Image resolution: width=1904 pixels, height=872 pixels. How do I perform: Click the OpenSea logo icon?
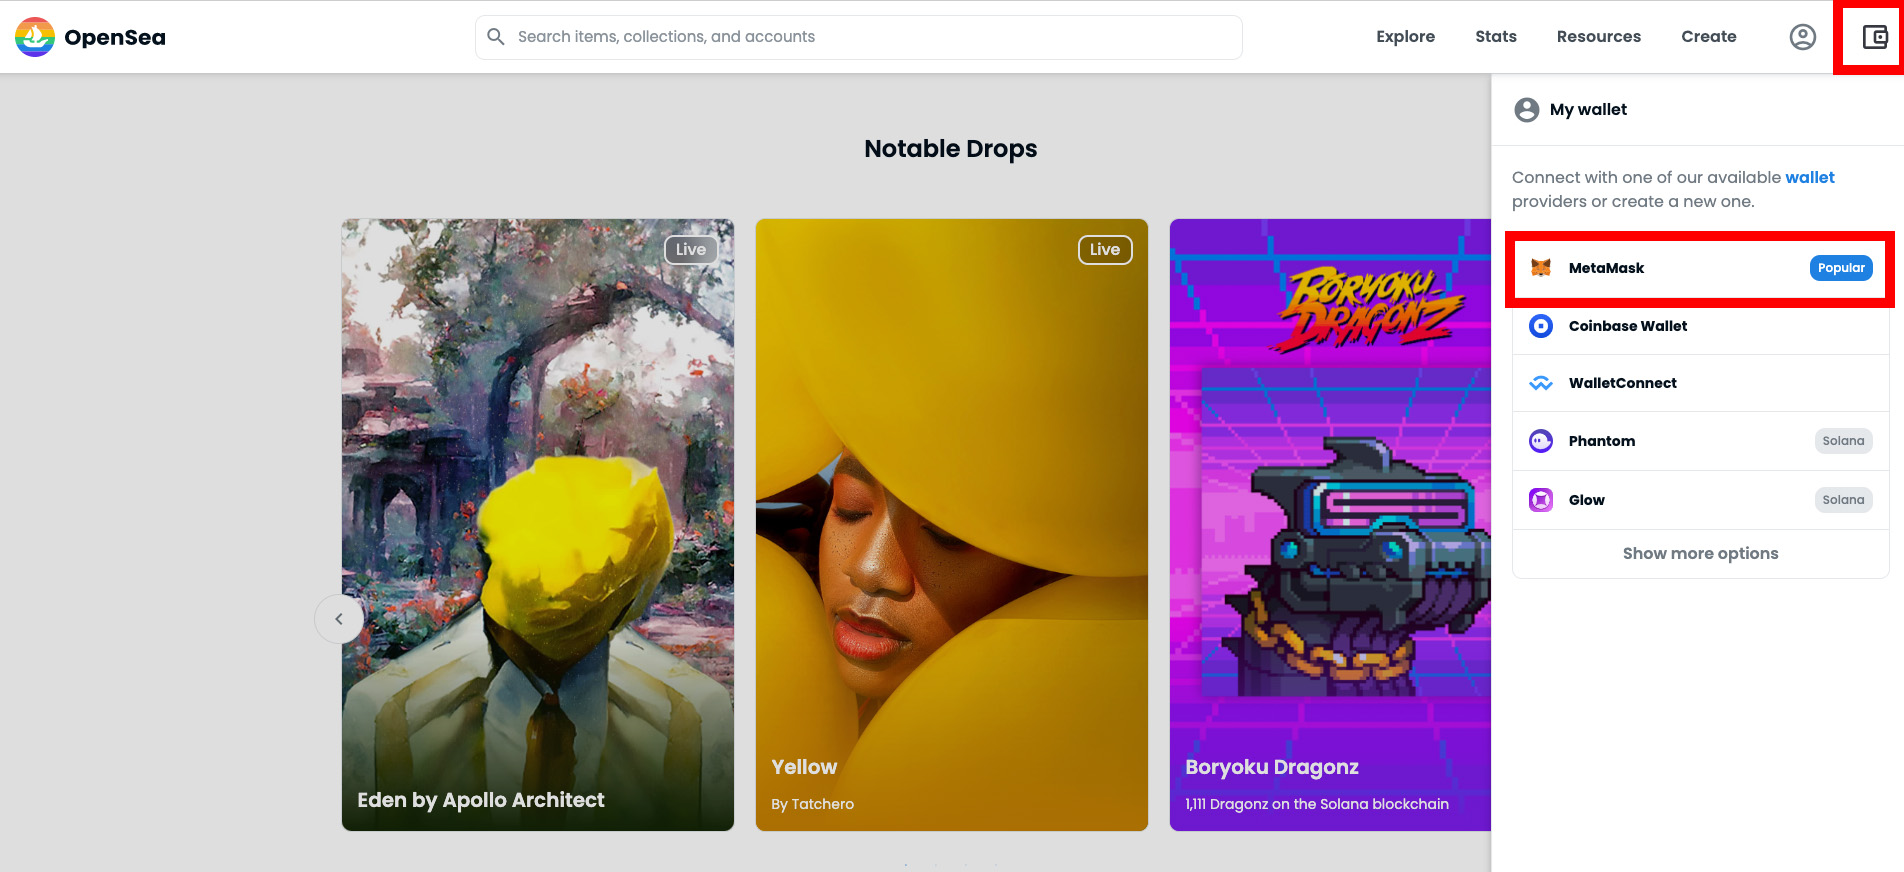pos(35,37)
